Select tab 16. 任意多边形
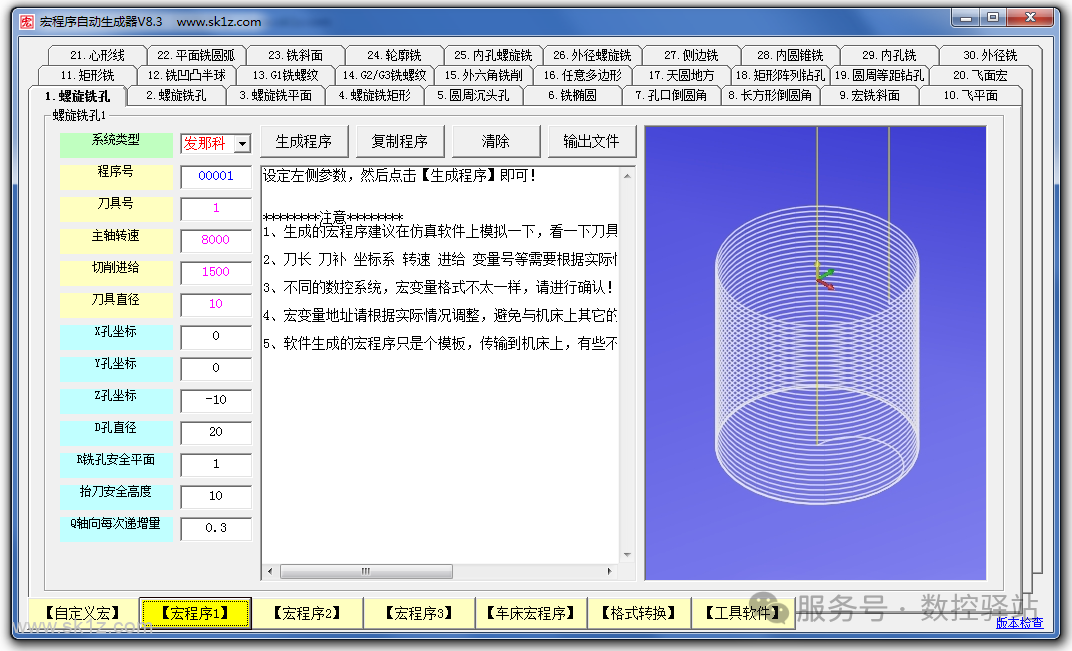Screen dimensions: 1072x651 pos(583,75)
